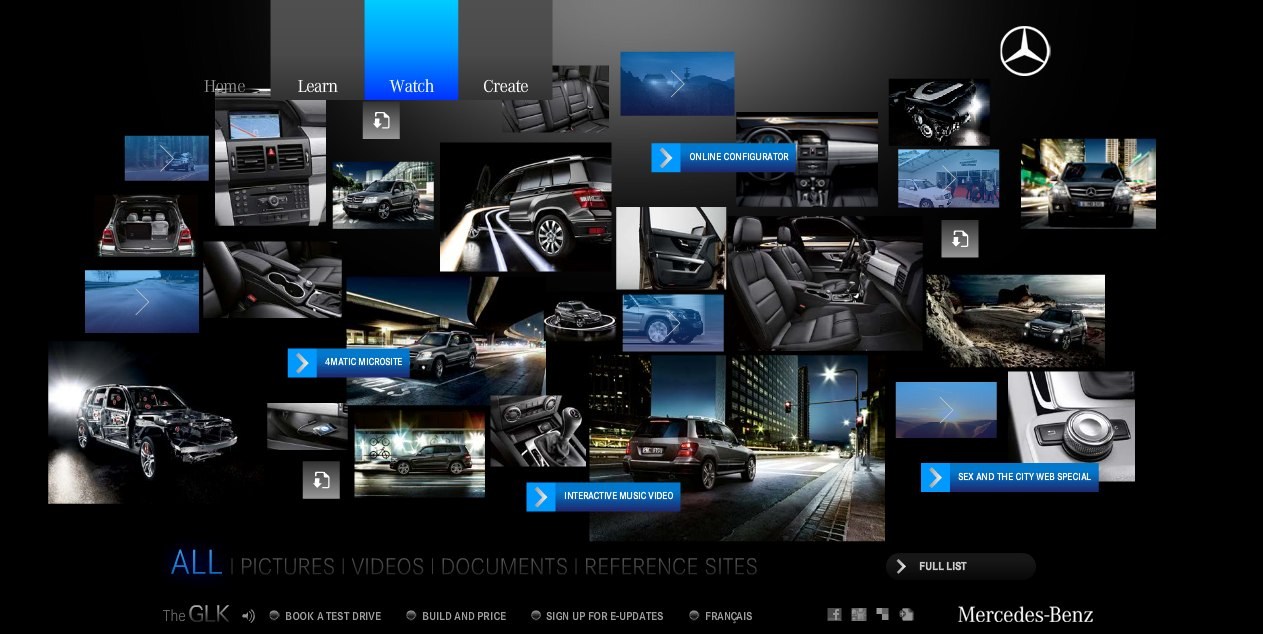Image resolution: width=1263 pixels, height=634 pixels.
Task: Bookmark the page with the Delicious icon
Action: pos(882,615)
